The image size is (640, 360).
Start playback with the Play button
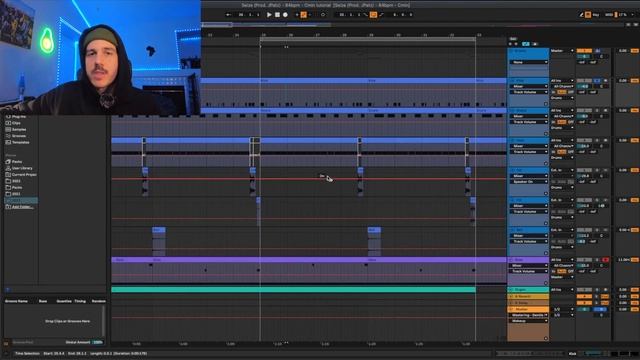269,15
